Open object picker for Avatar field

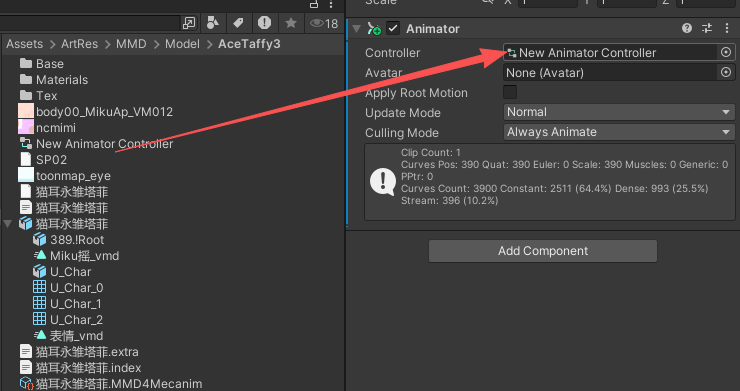[726, 72]
